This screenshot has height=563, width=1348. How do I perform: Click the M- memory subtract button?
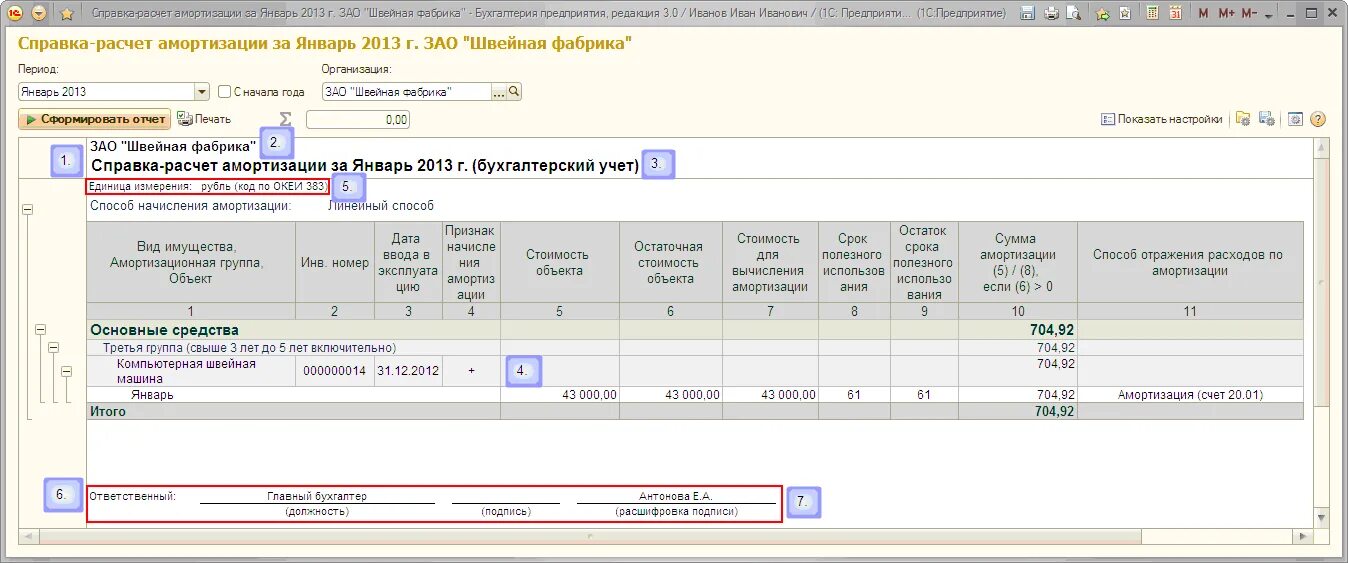[x=1249, y=13]
